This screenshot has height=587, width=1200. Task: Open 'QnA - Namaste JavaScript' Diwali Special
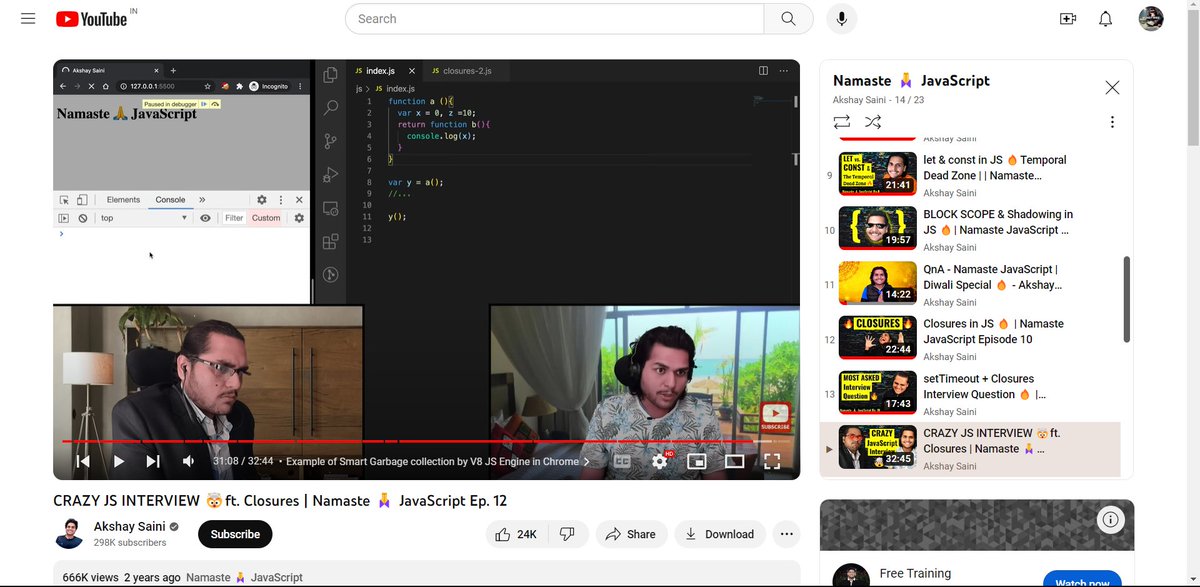[x=970, y=285]
